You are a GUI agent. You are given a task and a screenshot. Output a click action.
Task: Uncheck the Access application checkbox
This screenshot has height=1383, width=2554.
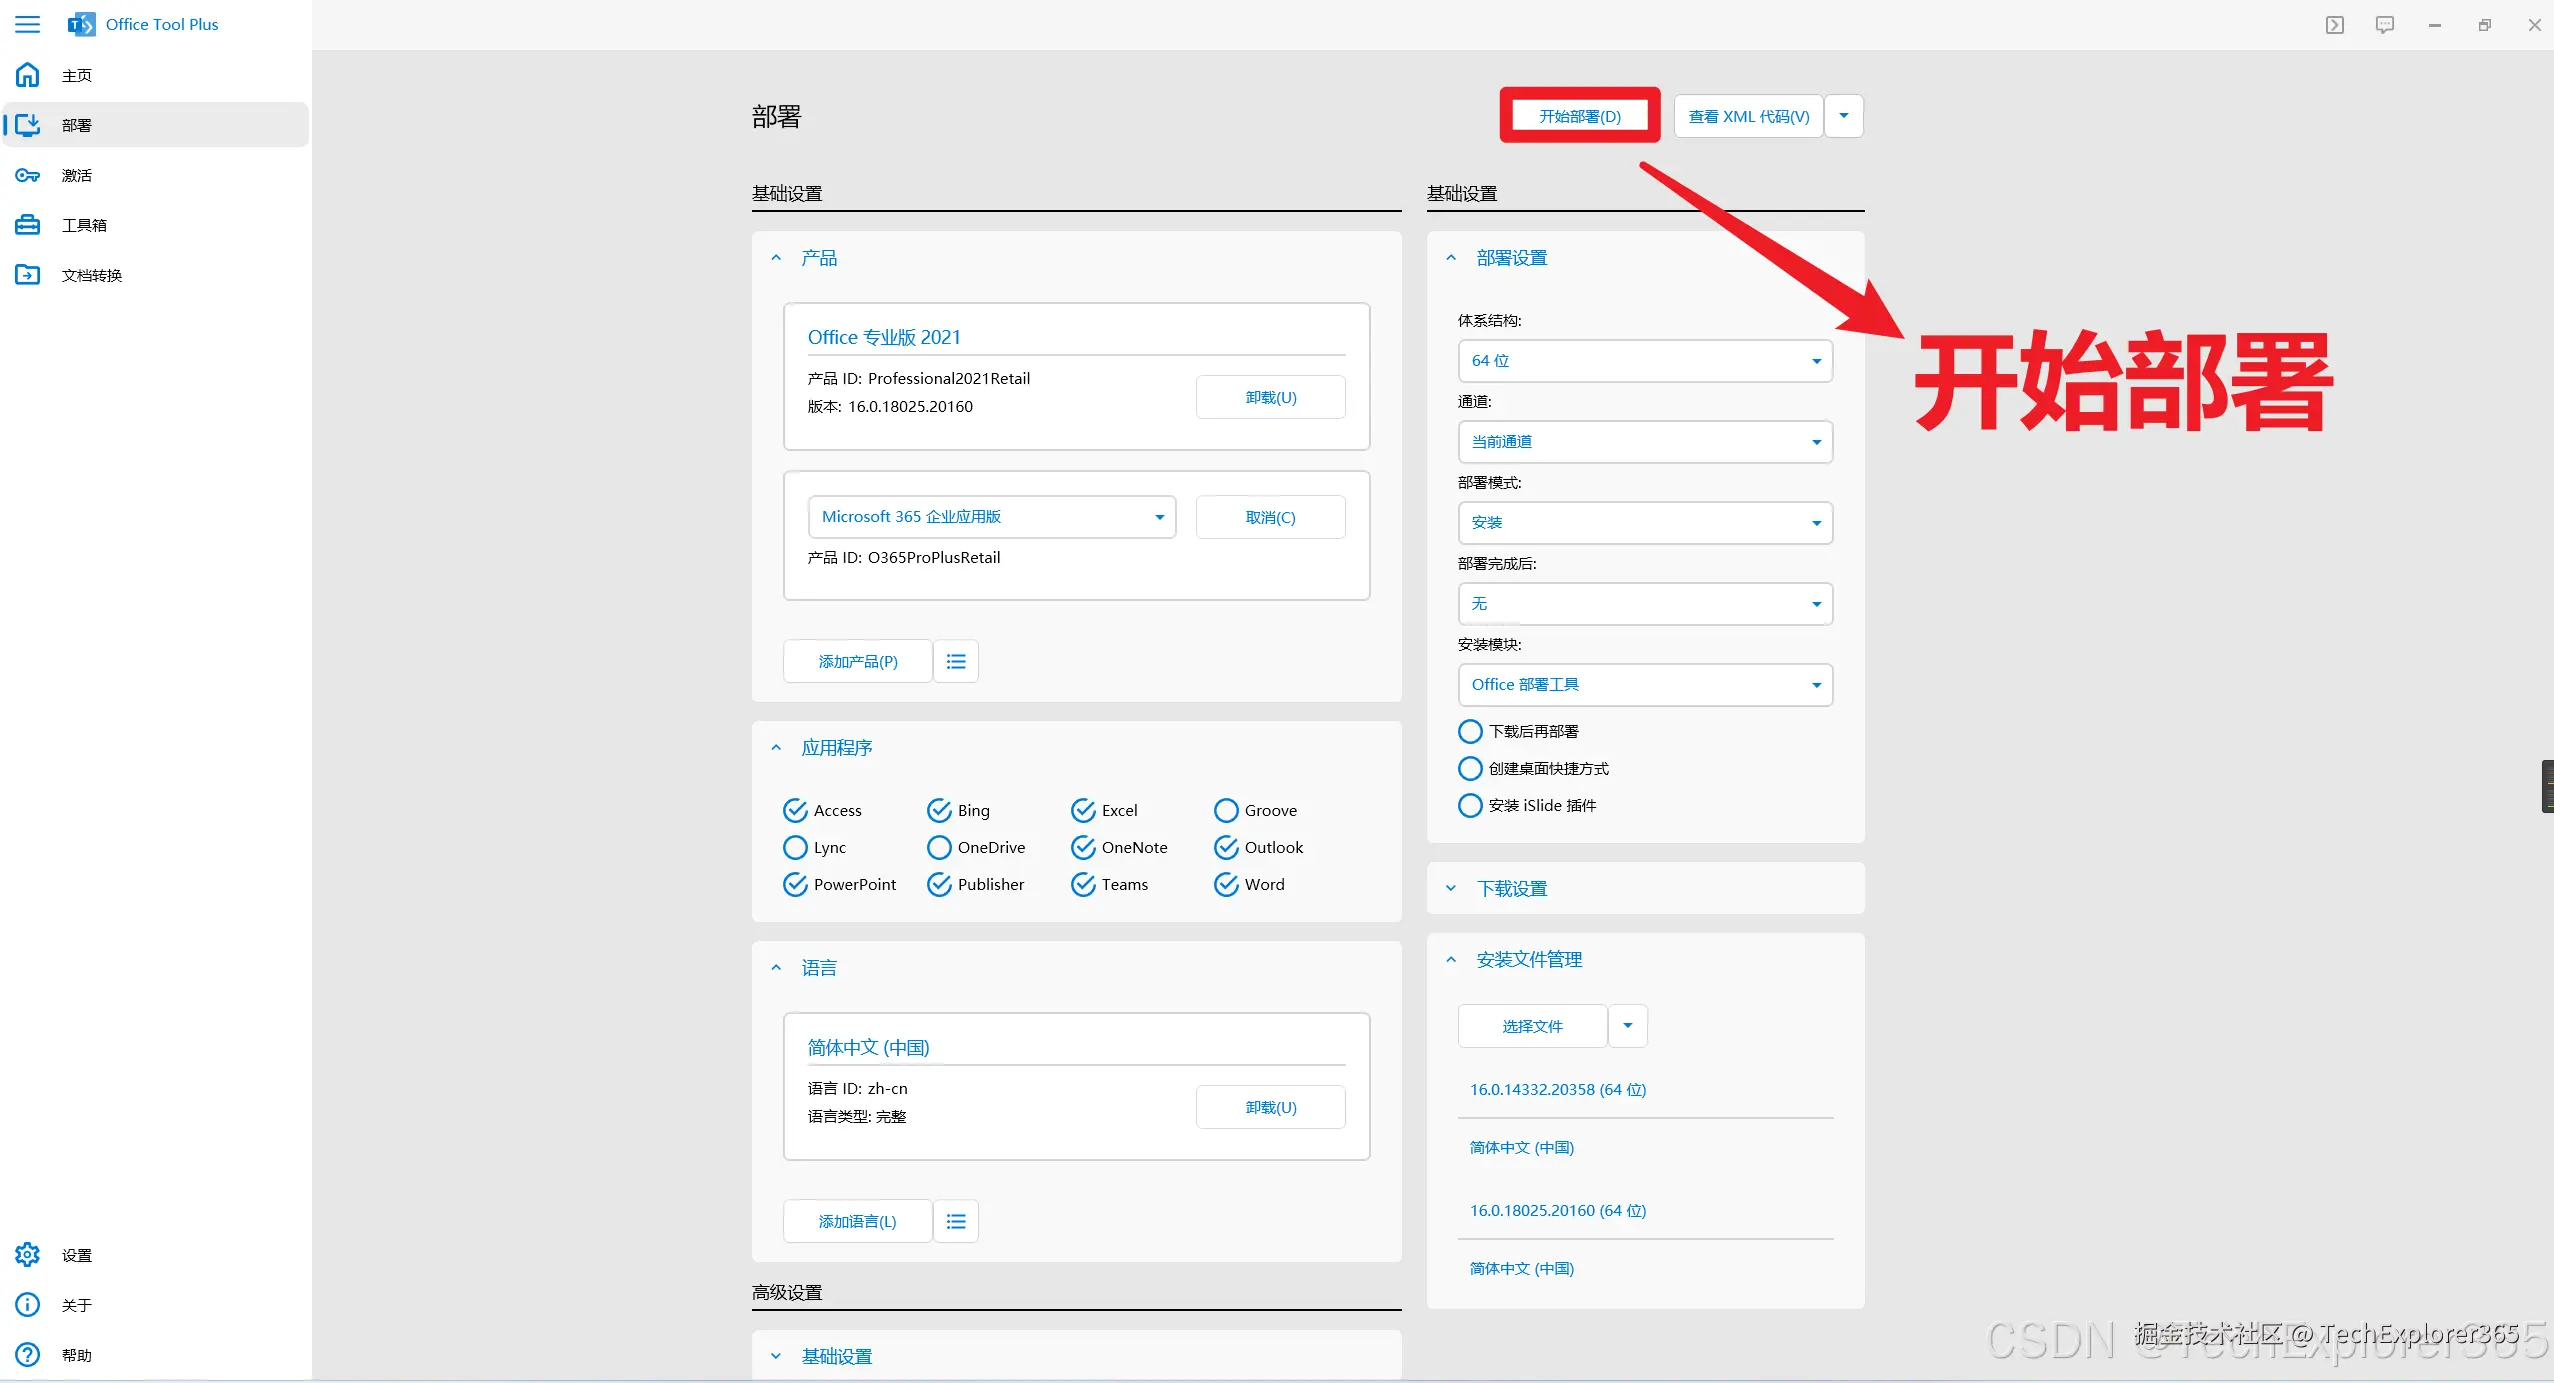tap(795, 810)
